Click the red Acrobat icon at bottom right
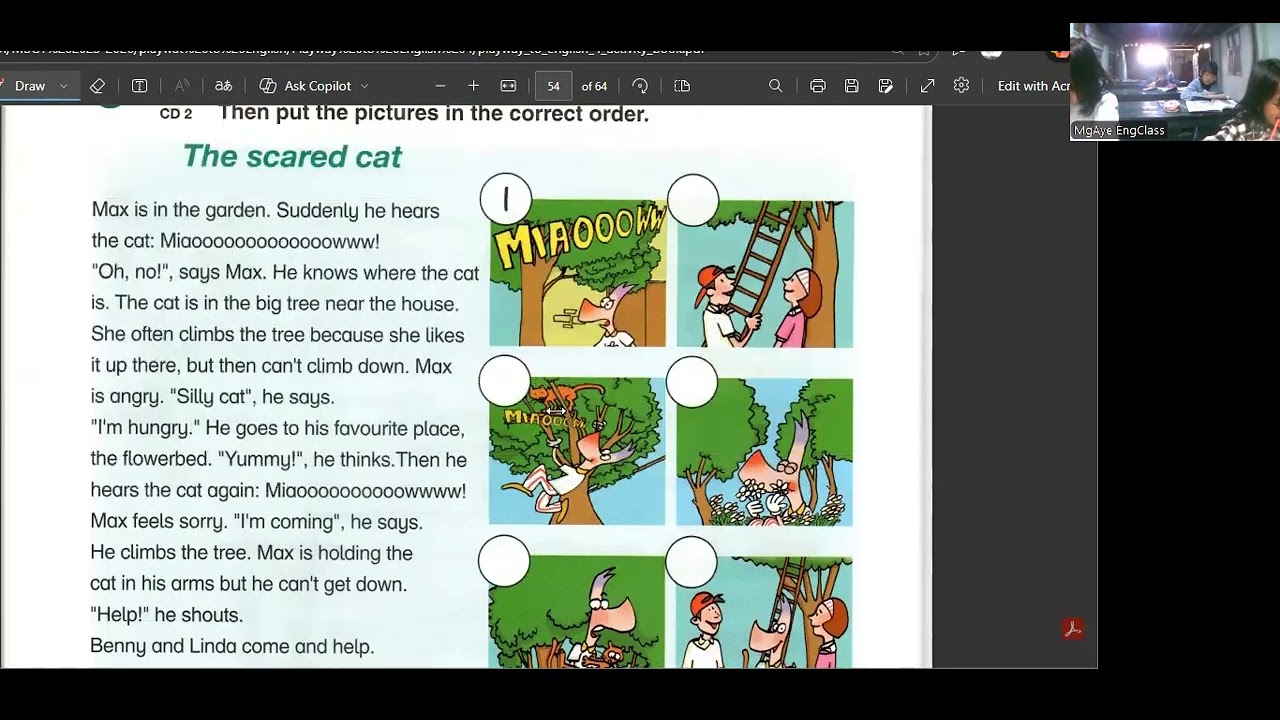1280x720 pixels. pyautogui.click(x=1072, y=629)
